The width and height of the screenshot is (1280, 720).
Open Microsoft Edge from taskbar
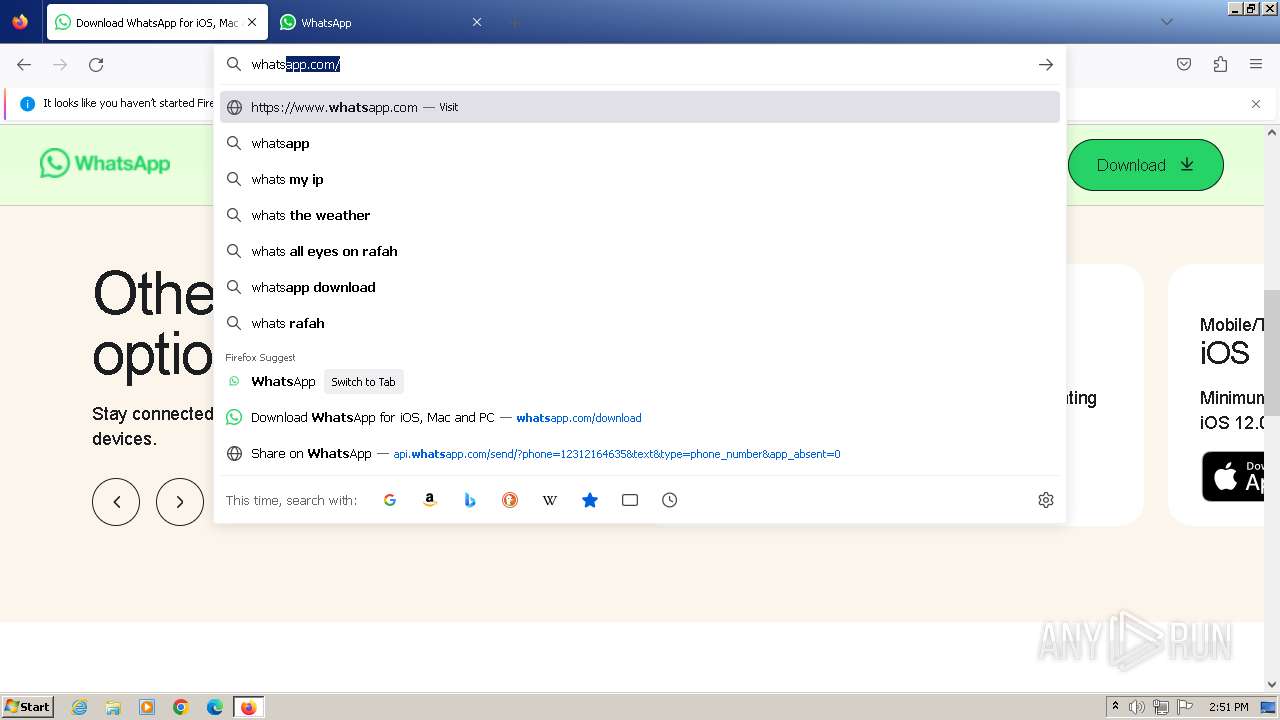(215, 707)
